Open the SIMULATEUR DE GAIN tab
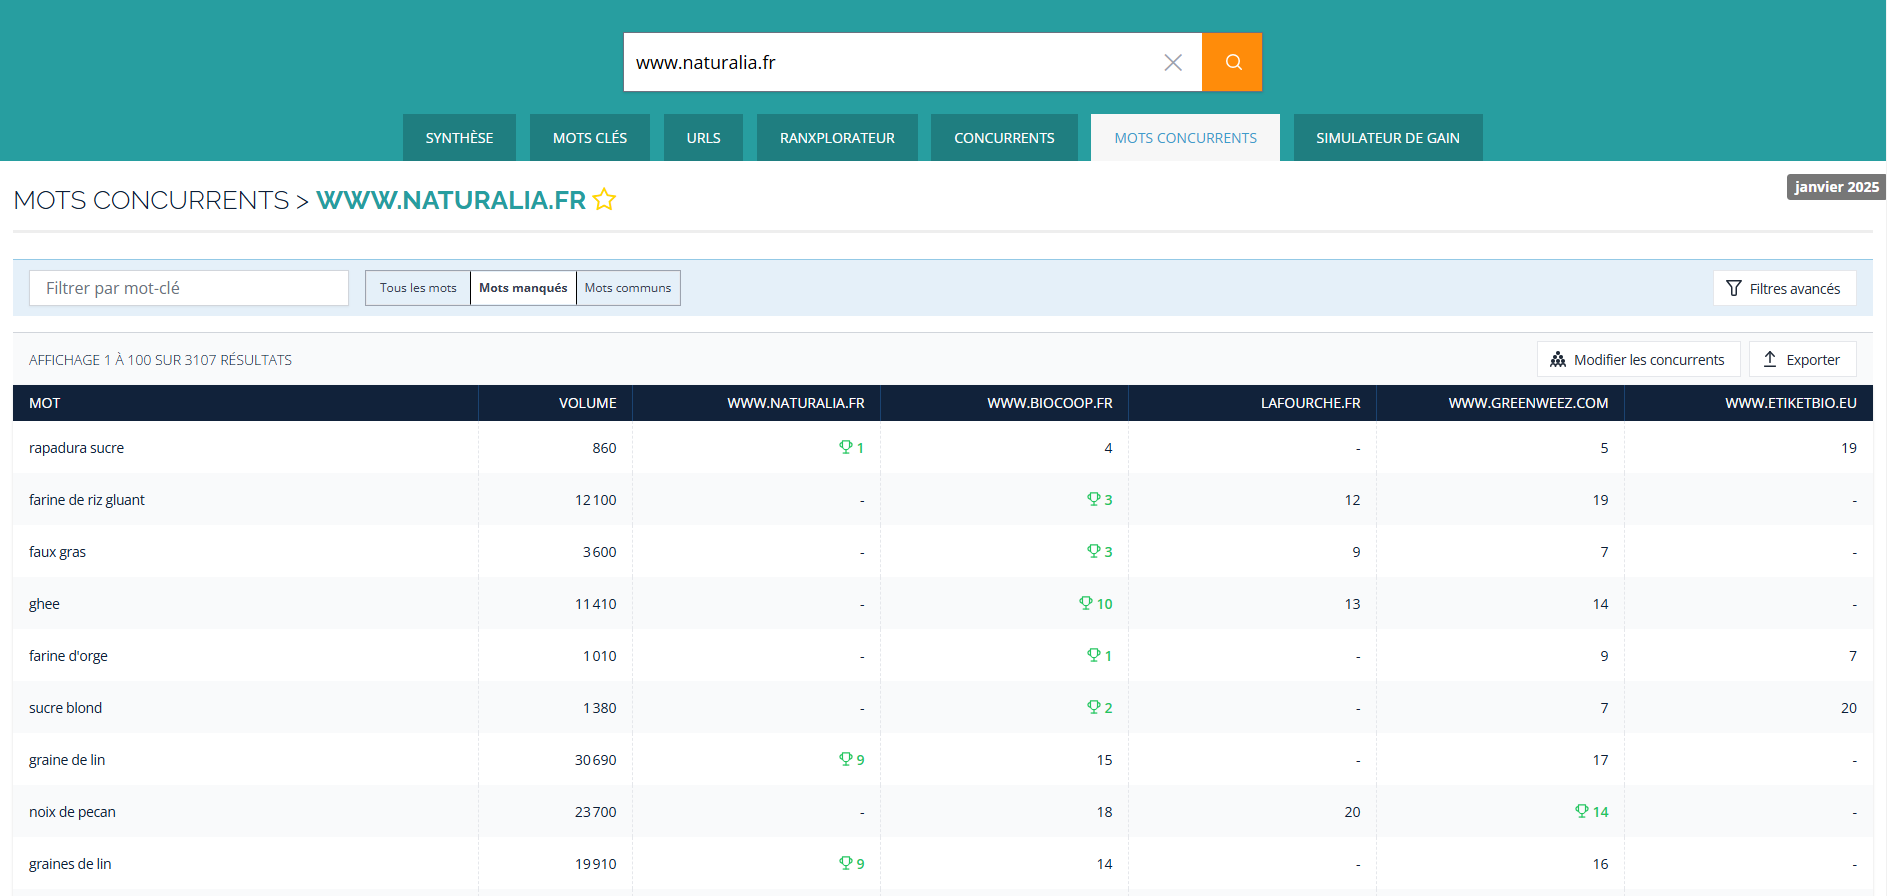The height and width of the screenshot is (896, 1887). [1388, 138]
